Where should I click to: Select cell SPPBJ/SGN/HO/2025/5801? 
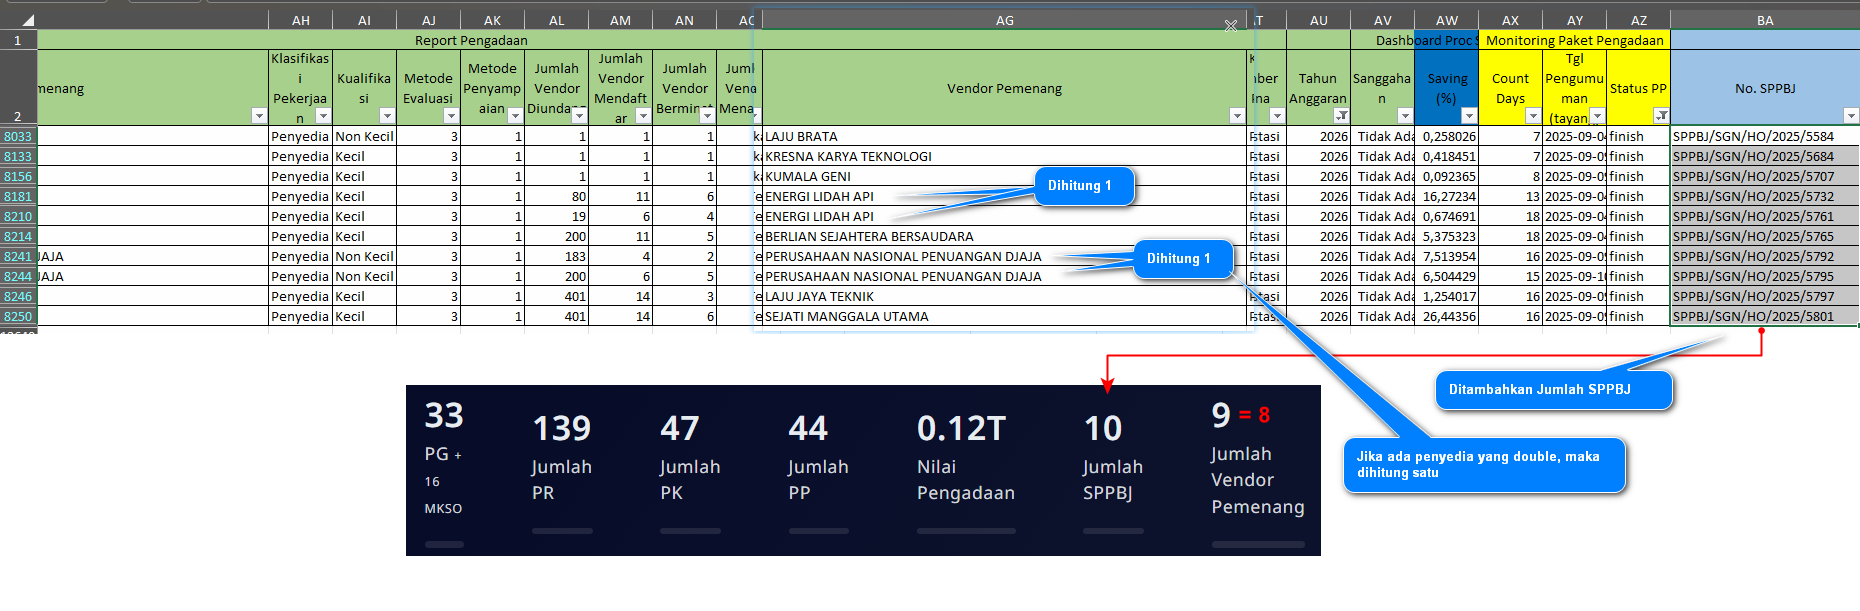pos(1764,317)
